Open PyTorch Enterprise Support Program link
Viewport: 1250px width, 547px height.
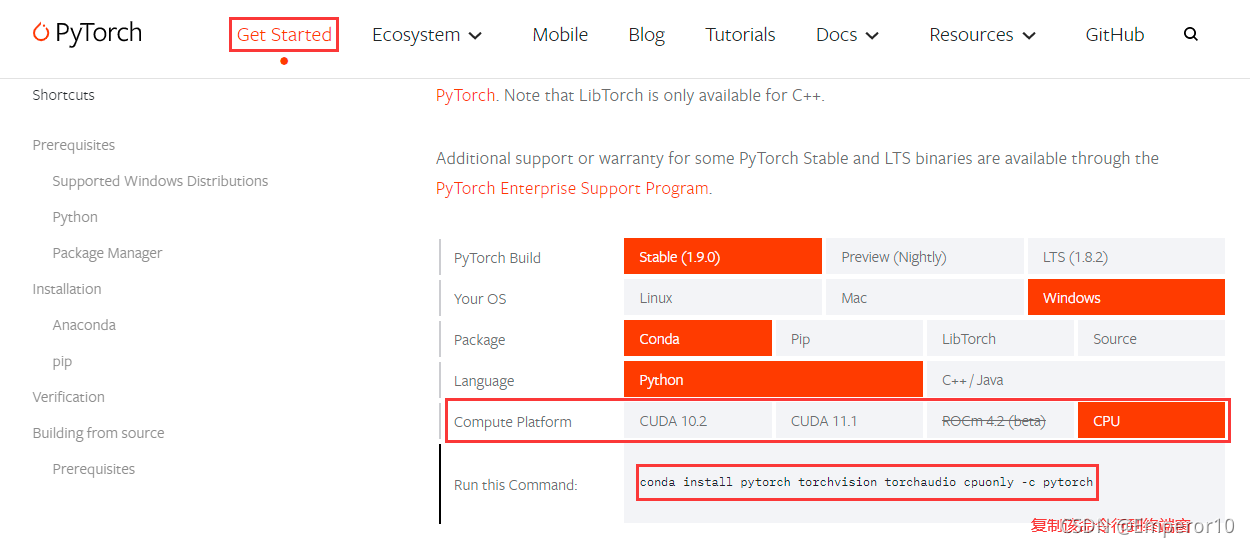572,188
